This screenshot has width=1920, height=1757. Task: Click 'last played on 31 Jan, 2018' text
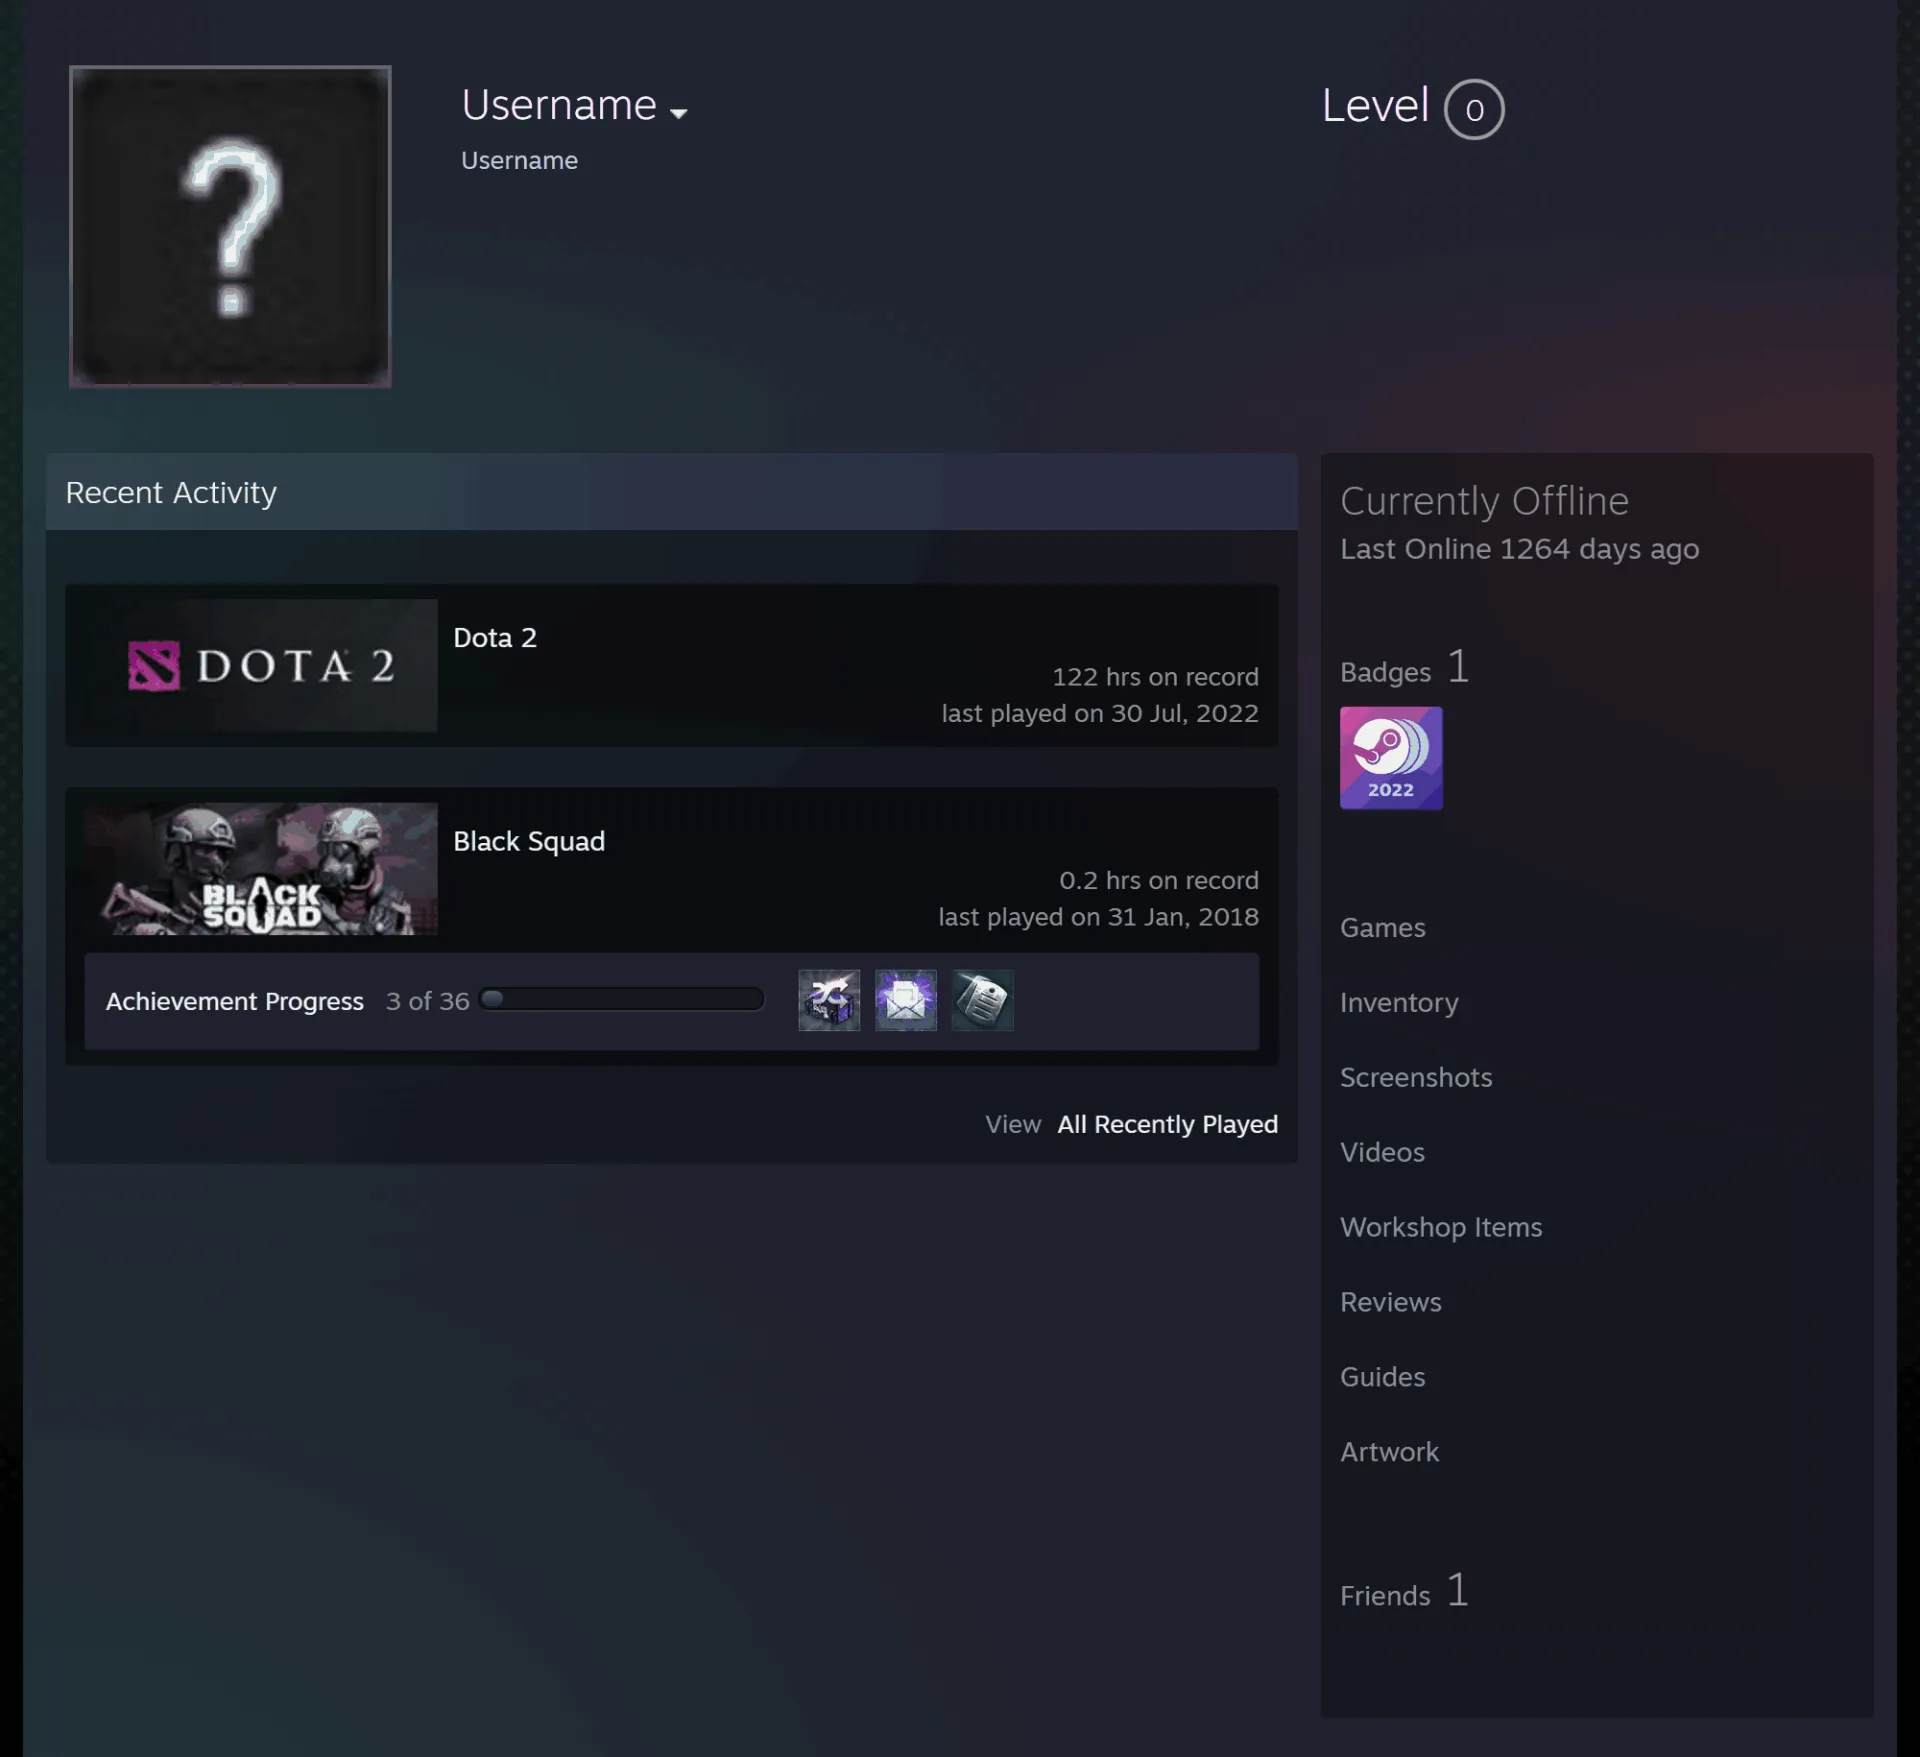tap(1098, 918)
